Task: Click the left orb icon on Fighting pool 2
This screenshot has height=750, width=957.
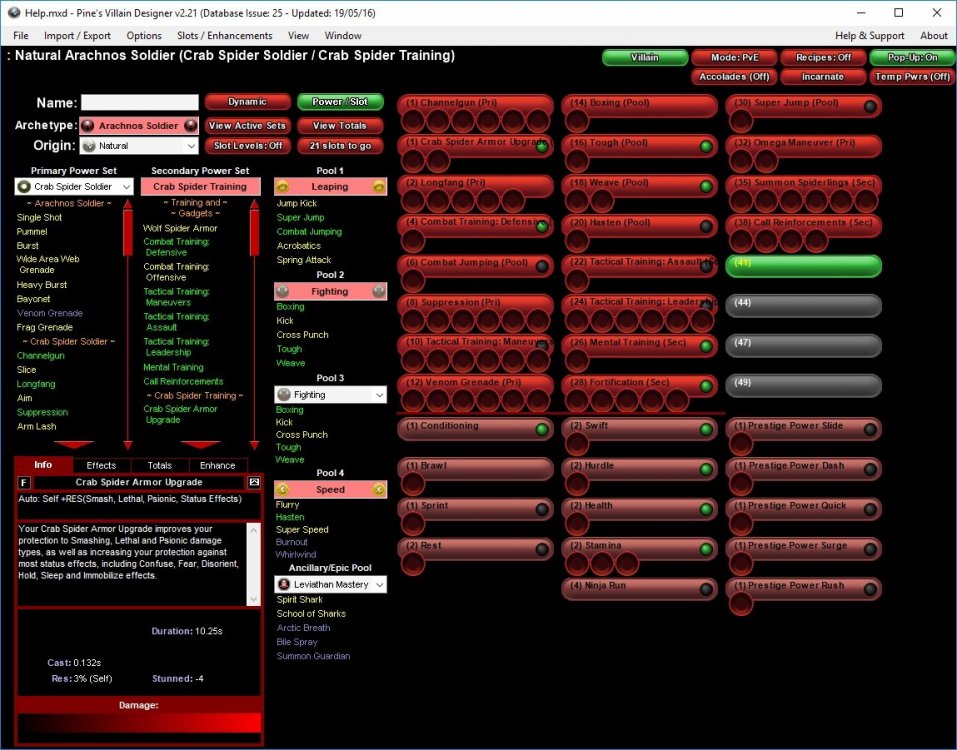Action: [x=283, y=292]
